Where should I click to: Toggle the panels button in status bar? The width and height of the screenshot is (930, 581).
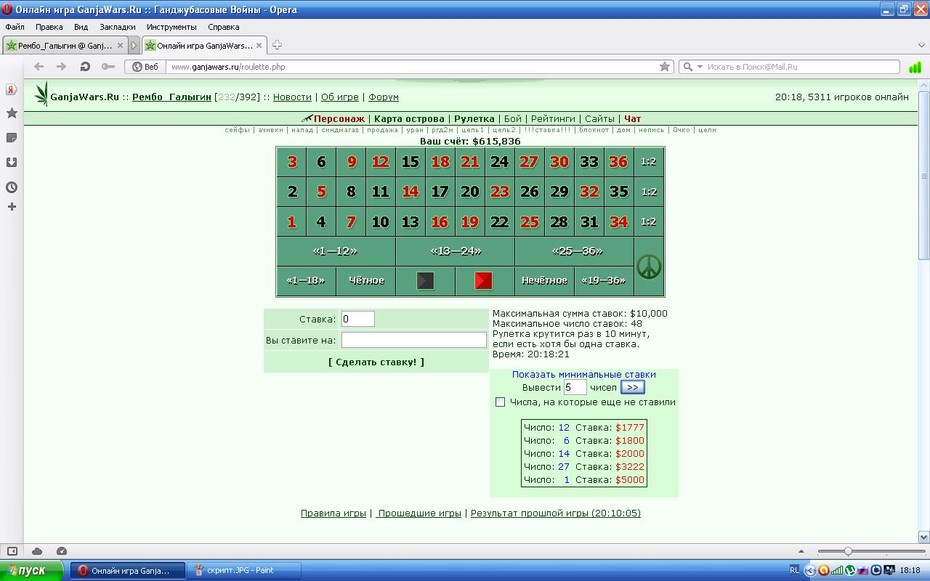pos(12,551)
